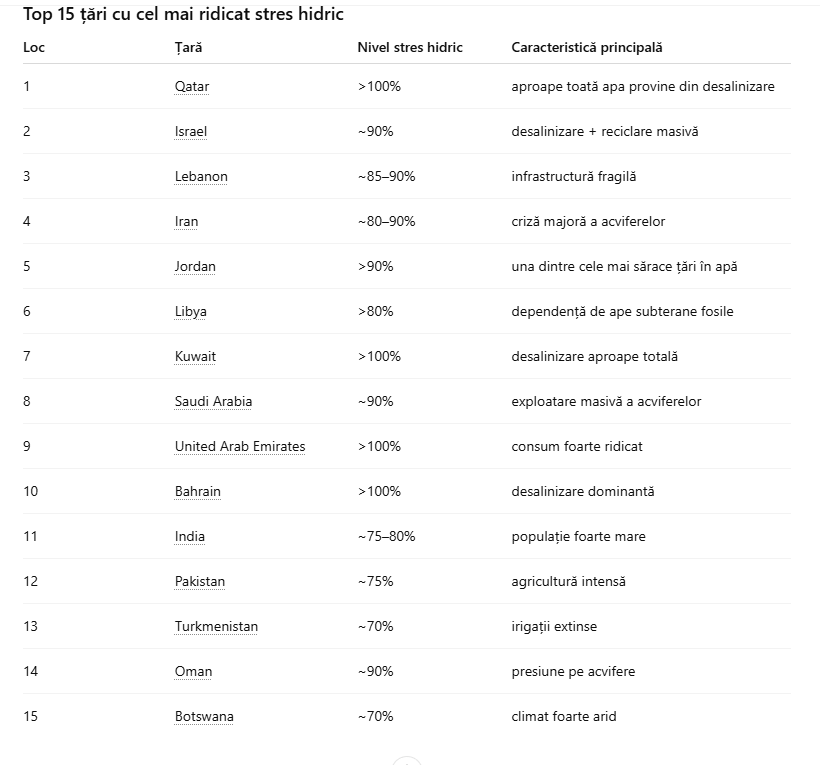Open the Turkmenistan link

(216, 627)
